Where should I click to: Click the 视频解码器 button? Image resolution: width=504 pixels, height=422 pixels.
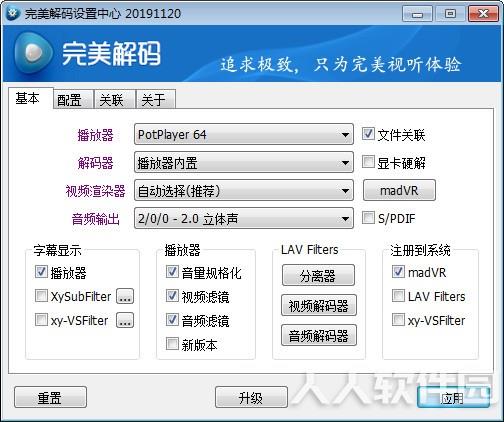(319, 305)
